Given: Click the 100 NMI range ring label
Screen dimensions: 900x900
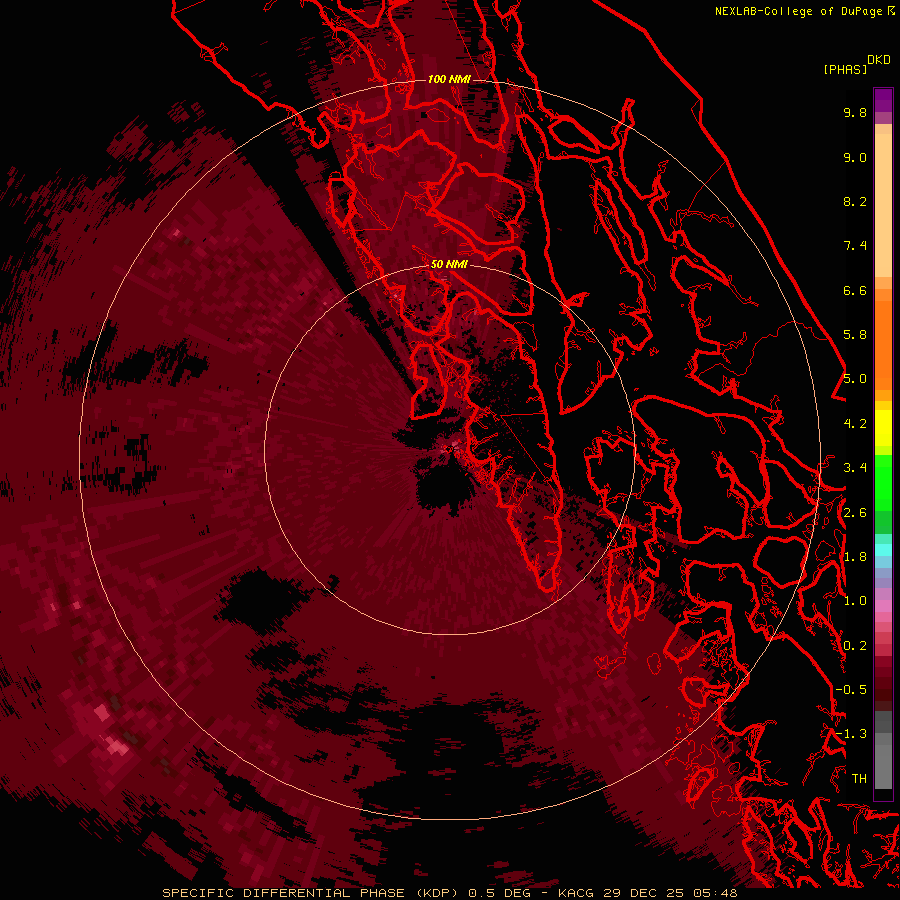Looking at the screenshot, I should point(449,79).
